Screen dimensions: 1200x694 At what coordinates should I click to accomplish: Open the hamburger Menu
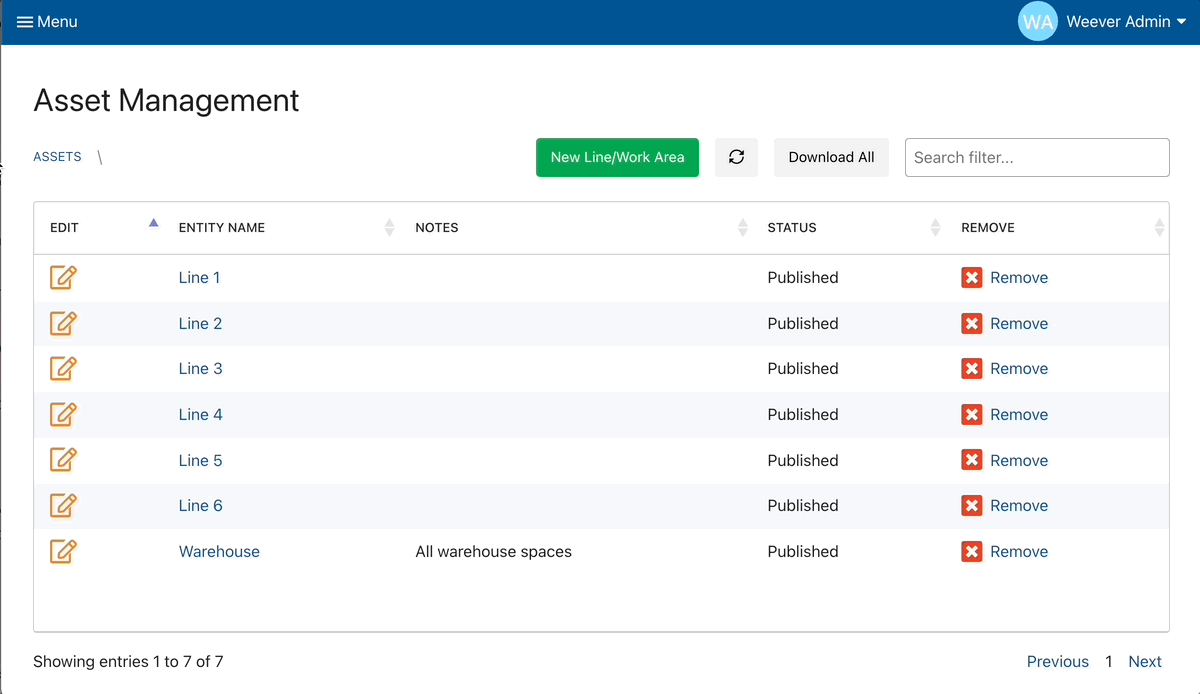[x=47, y=22]
